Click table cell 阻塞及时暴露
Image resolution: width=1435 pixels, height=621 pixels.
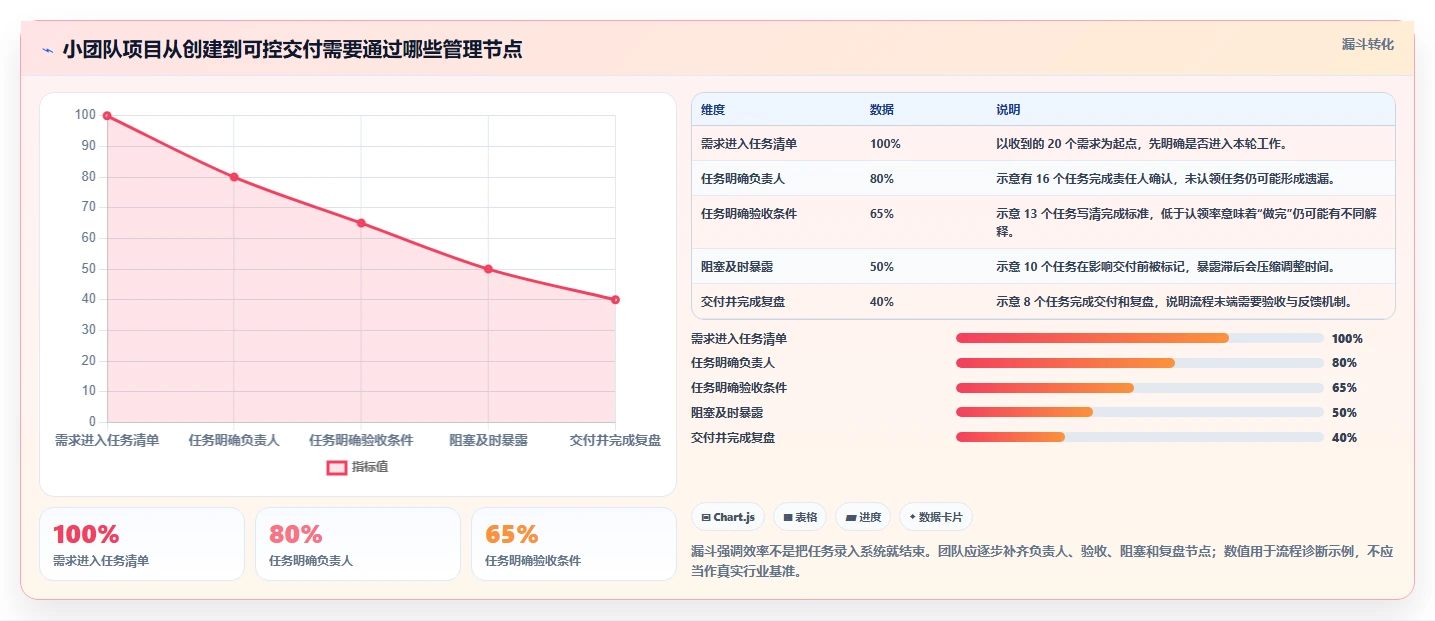737,267
